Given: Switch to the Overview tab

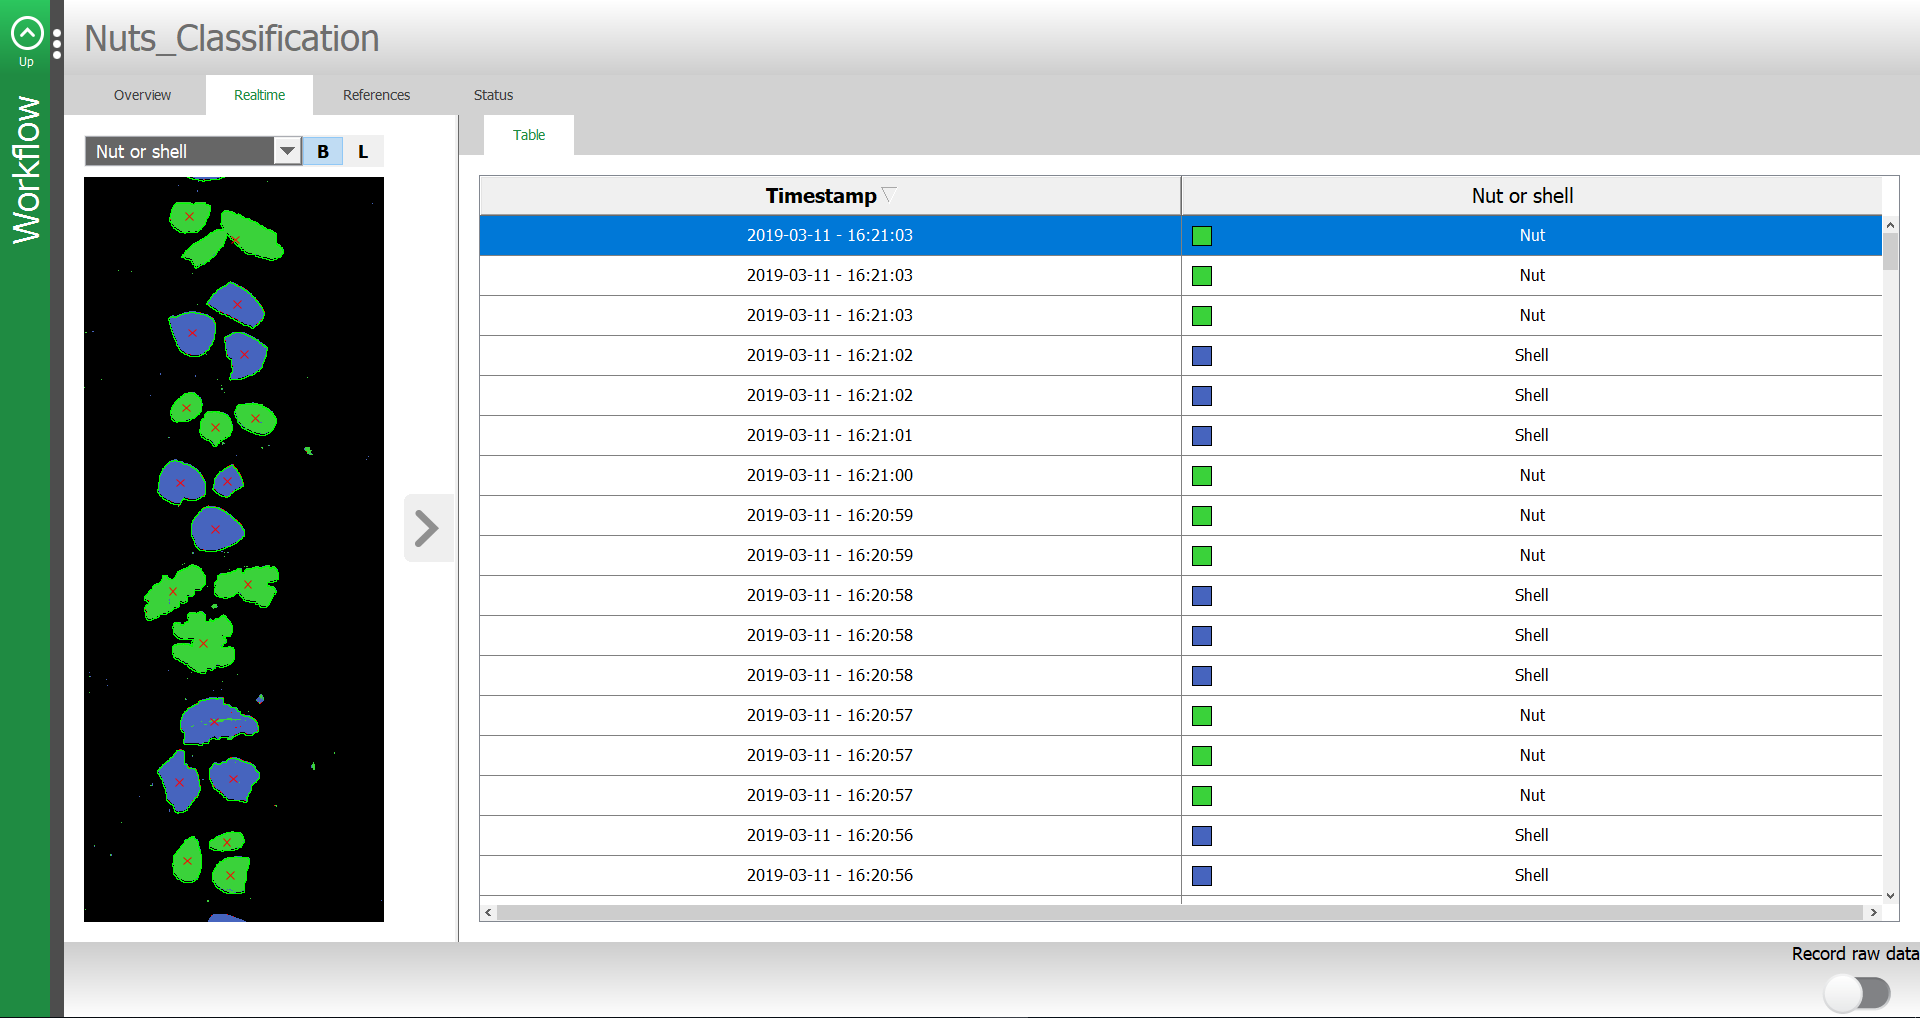Looking at the screenshot, I should pyautogui.click(x=142, y=95).
